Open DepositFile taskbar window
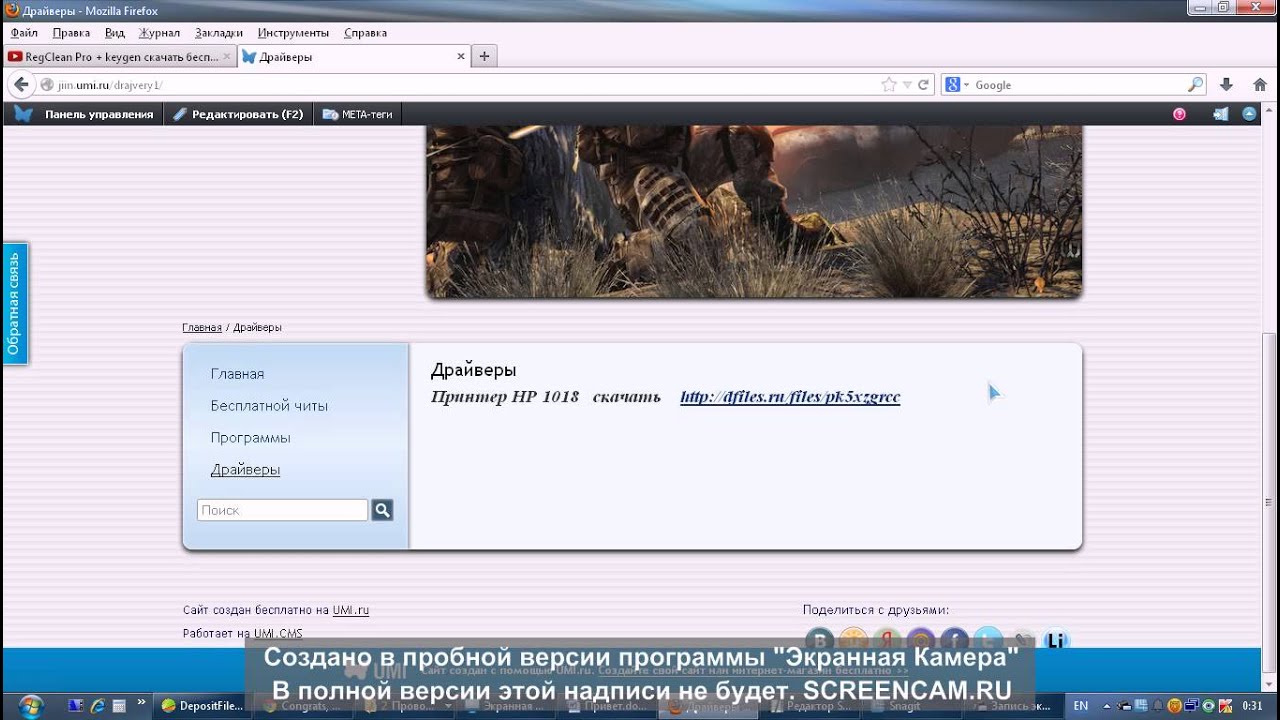Image resolution: width=1280 pixels, height=720 pixels. (203, 706)
